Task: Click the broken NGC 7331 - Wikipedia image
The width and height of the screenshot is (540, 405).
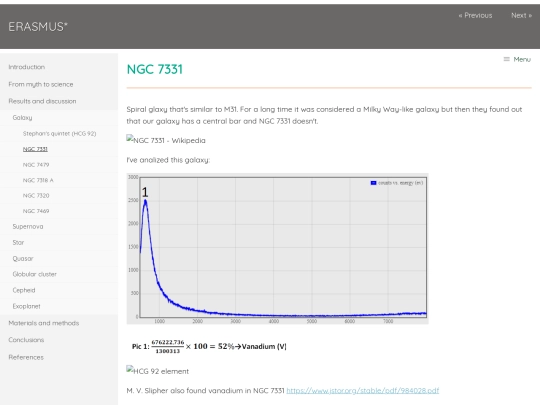Action: point(166,140)
